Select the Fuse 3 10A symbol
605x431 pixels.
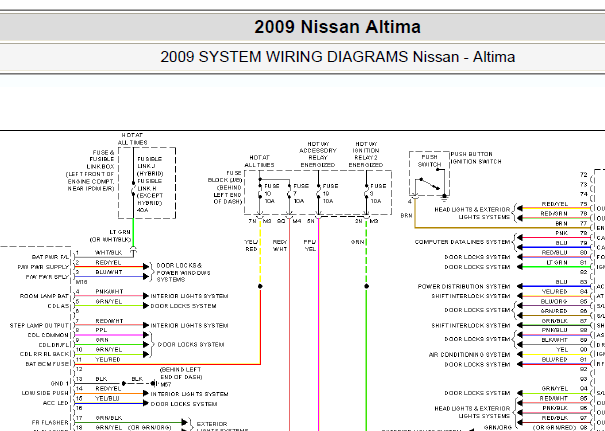[366, 193]
